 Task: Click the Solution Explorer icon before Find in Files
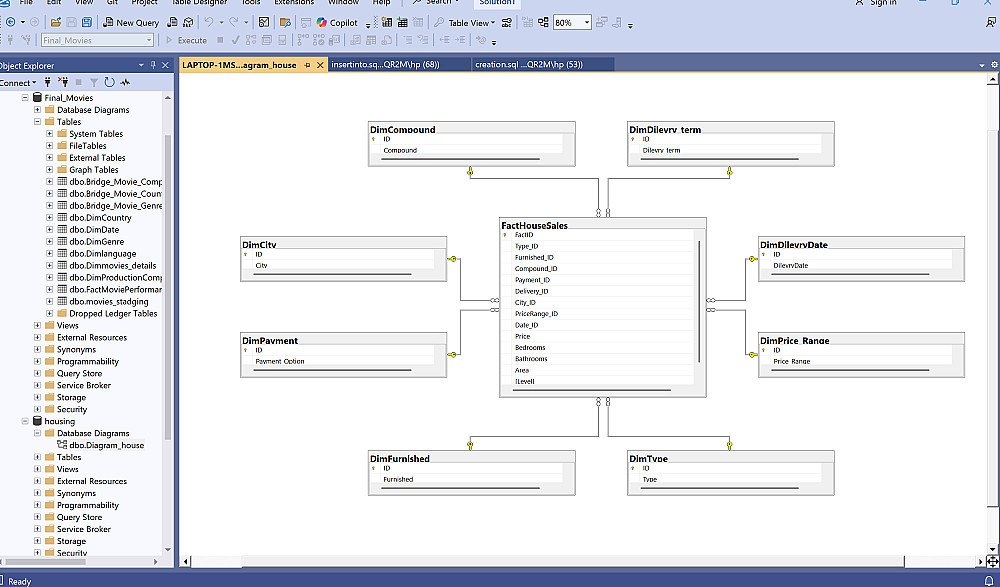coord(264,22)
